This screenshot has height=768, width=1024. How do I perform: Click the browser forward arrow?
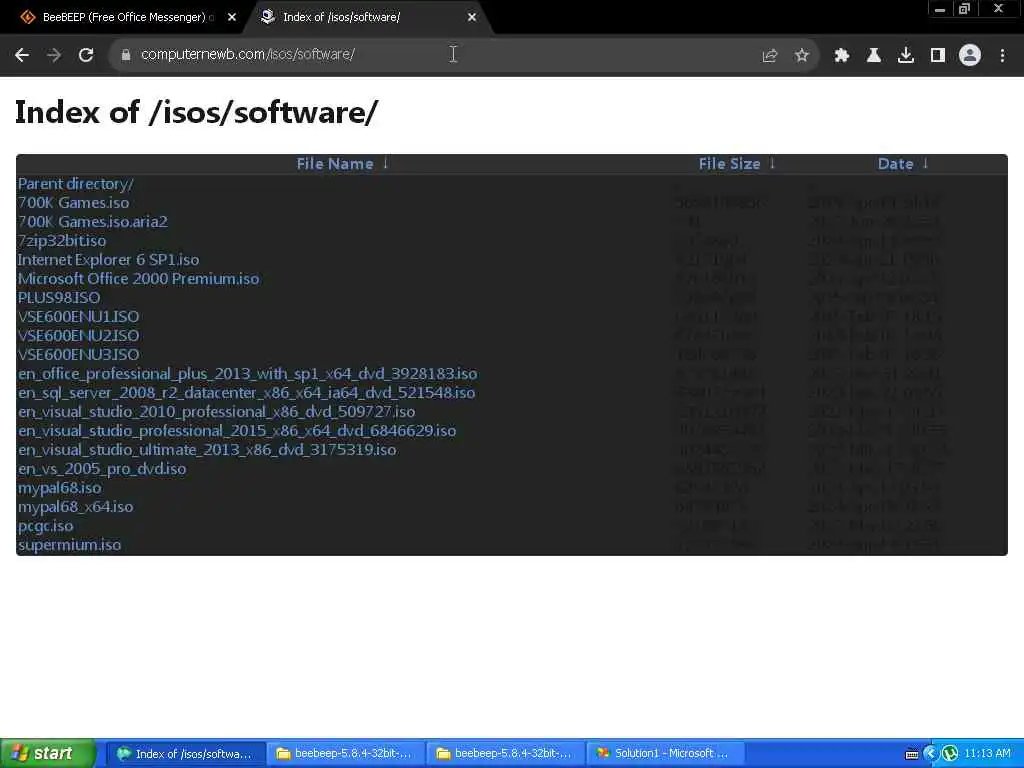pyautogui.click(x=54, y=55)
